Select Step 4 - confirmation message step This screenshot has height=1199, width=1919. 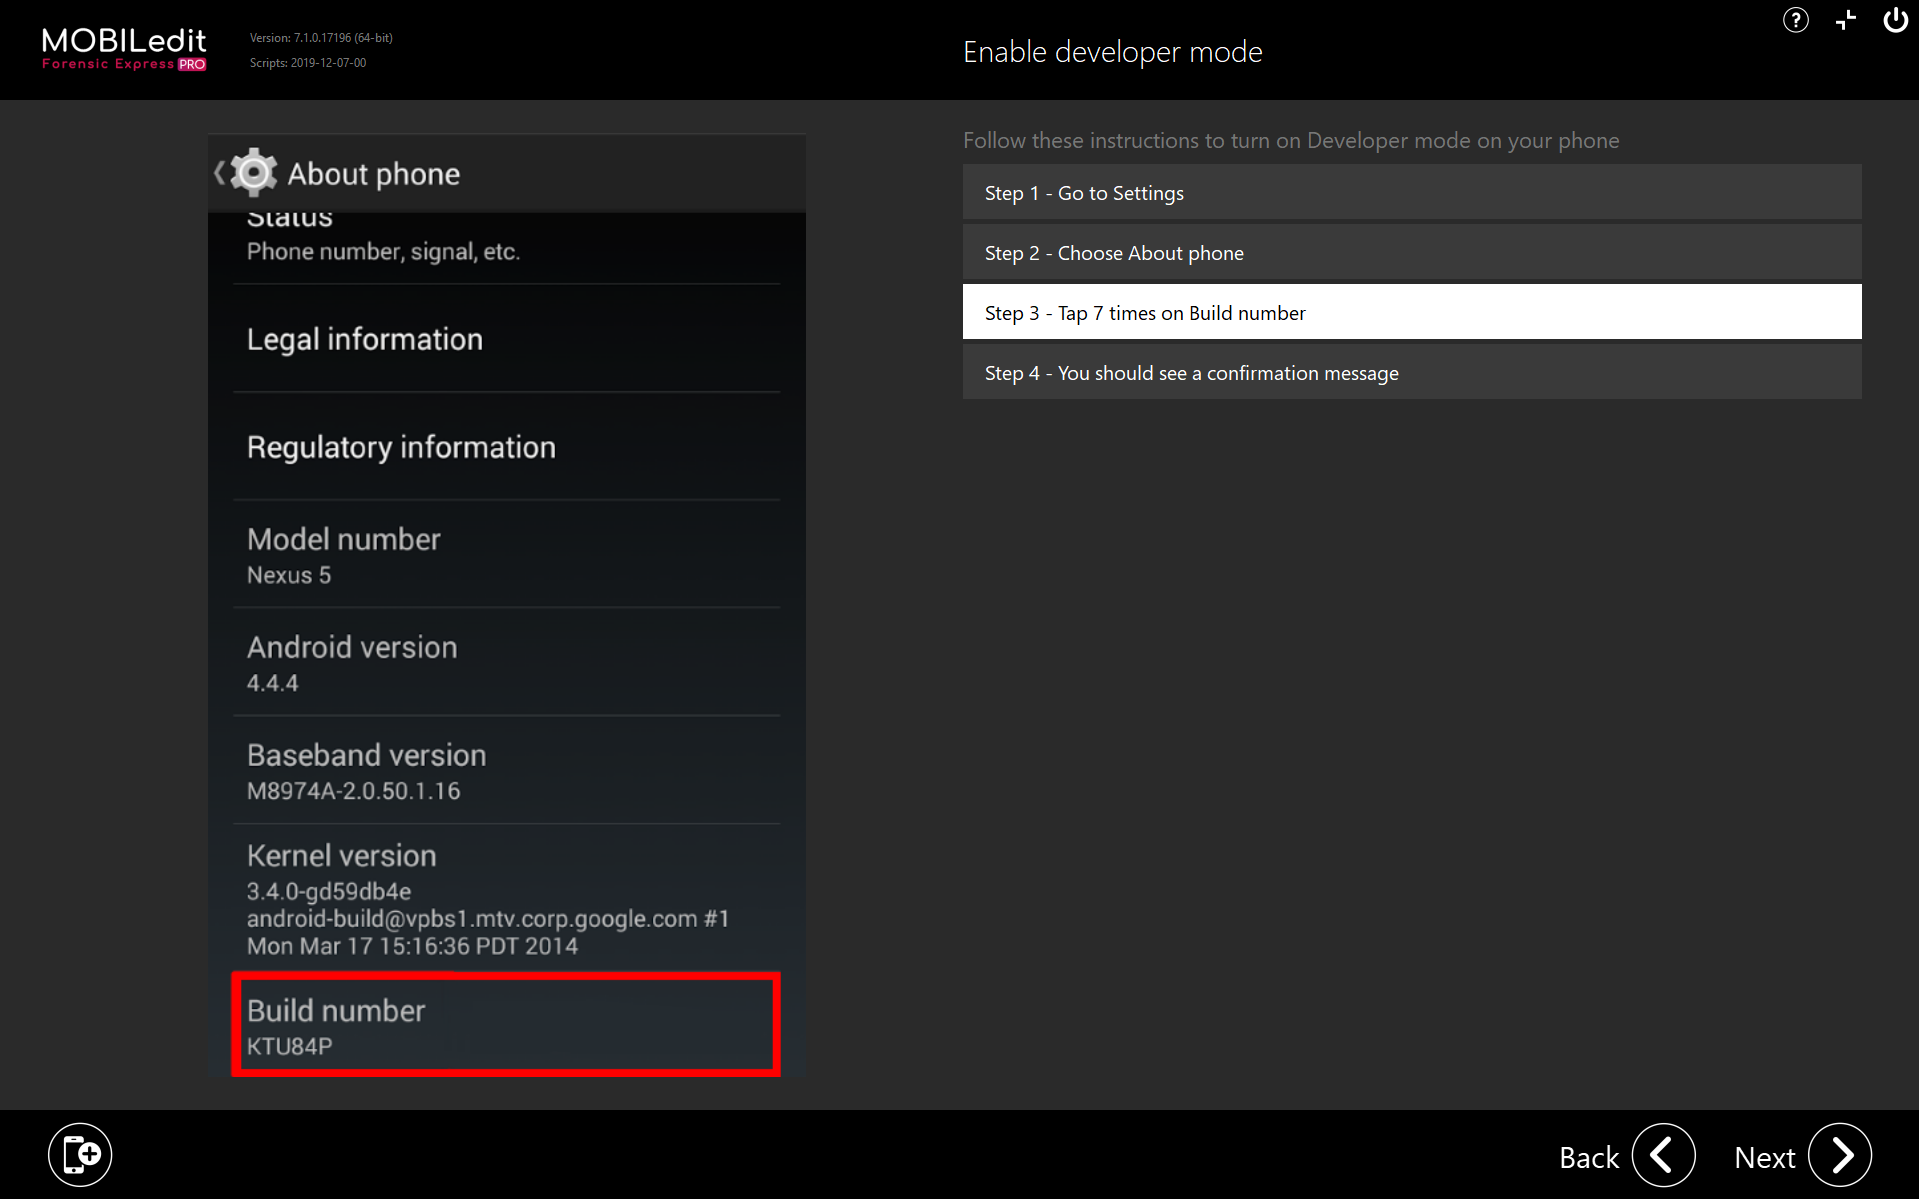coord(1412,372)
